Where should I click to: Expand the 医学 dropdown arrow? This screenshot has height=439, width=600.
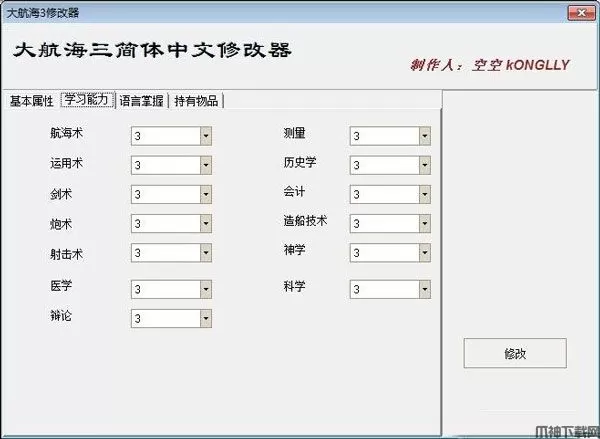[x=205, y=289]
